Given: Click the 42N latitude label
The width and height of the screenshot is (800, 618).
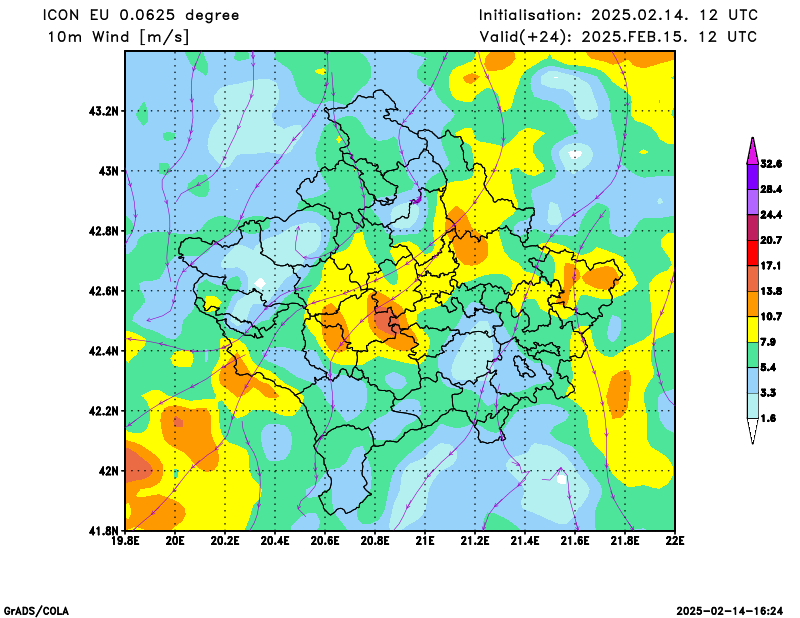Looking at the screenshot, I should click(x=109, y=471).
